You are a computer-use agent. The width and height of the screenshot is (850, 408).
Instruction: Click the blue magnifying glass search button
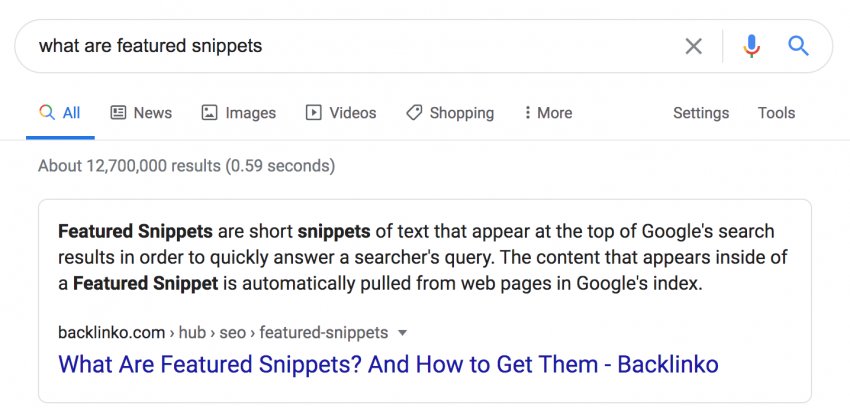pos(798,46)
